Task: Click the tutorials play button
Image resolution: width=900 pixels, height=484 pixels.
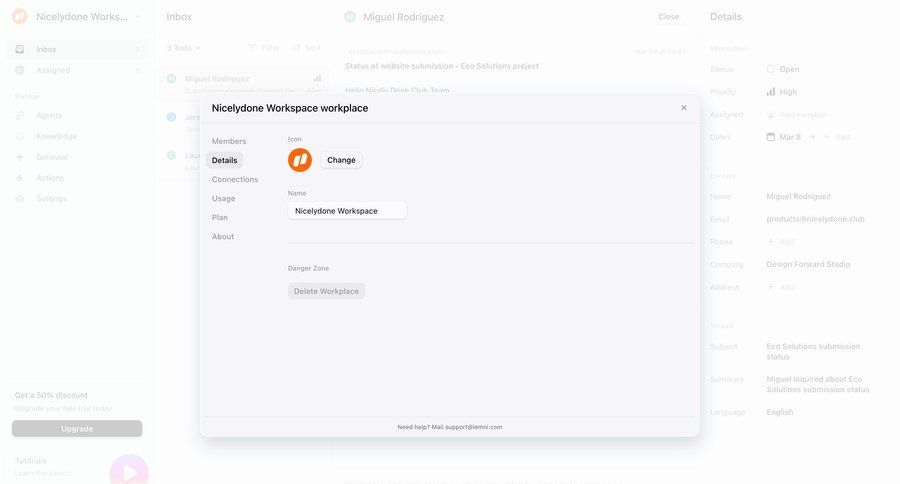Action: (x=129, y=472)
